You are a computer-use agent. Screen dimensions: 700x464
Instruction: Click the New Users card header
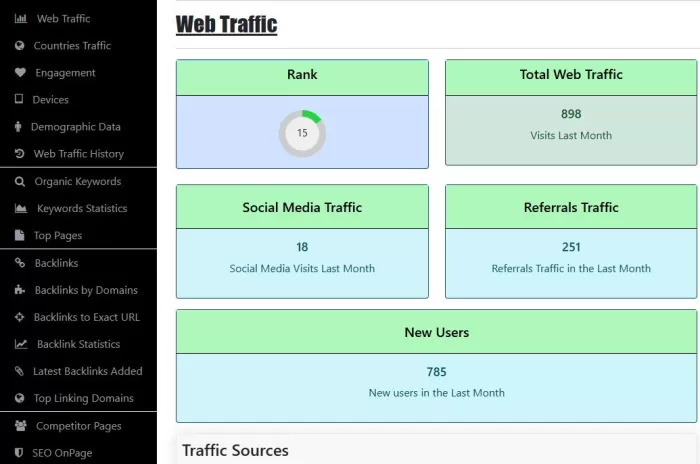pos(436,332)
